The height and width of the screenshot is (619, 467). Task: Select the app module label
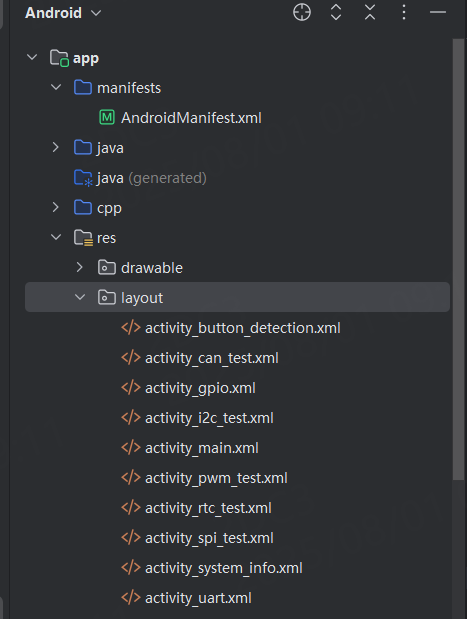click(86, 59)
